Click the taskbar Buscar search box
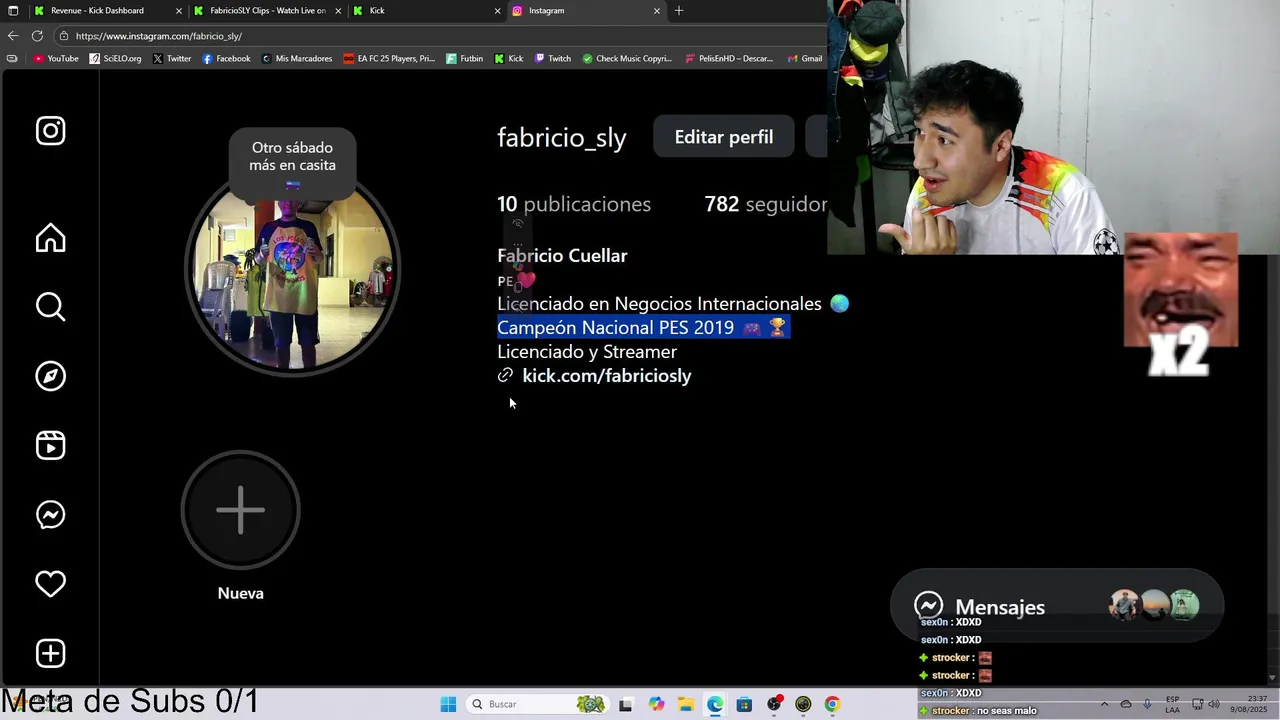The image size is (1280, 720). [538, 704]
